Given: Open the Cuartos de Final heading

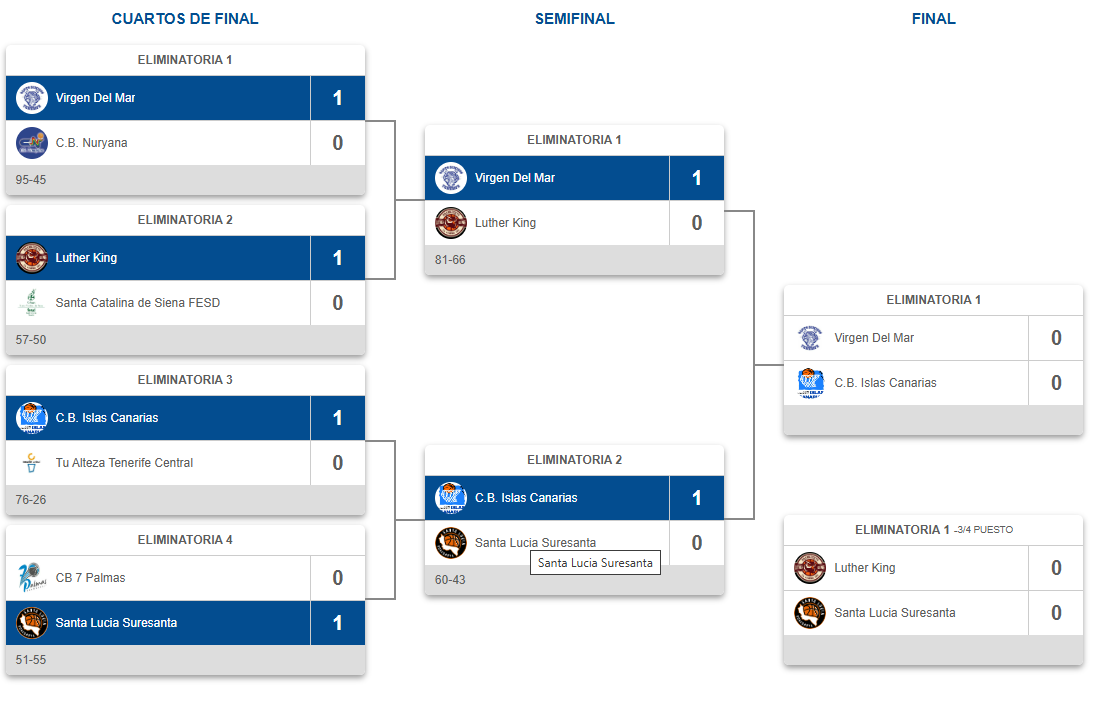Looking at the screenshot, I should [185, 19].
